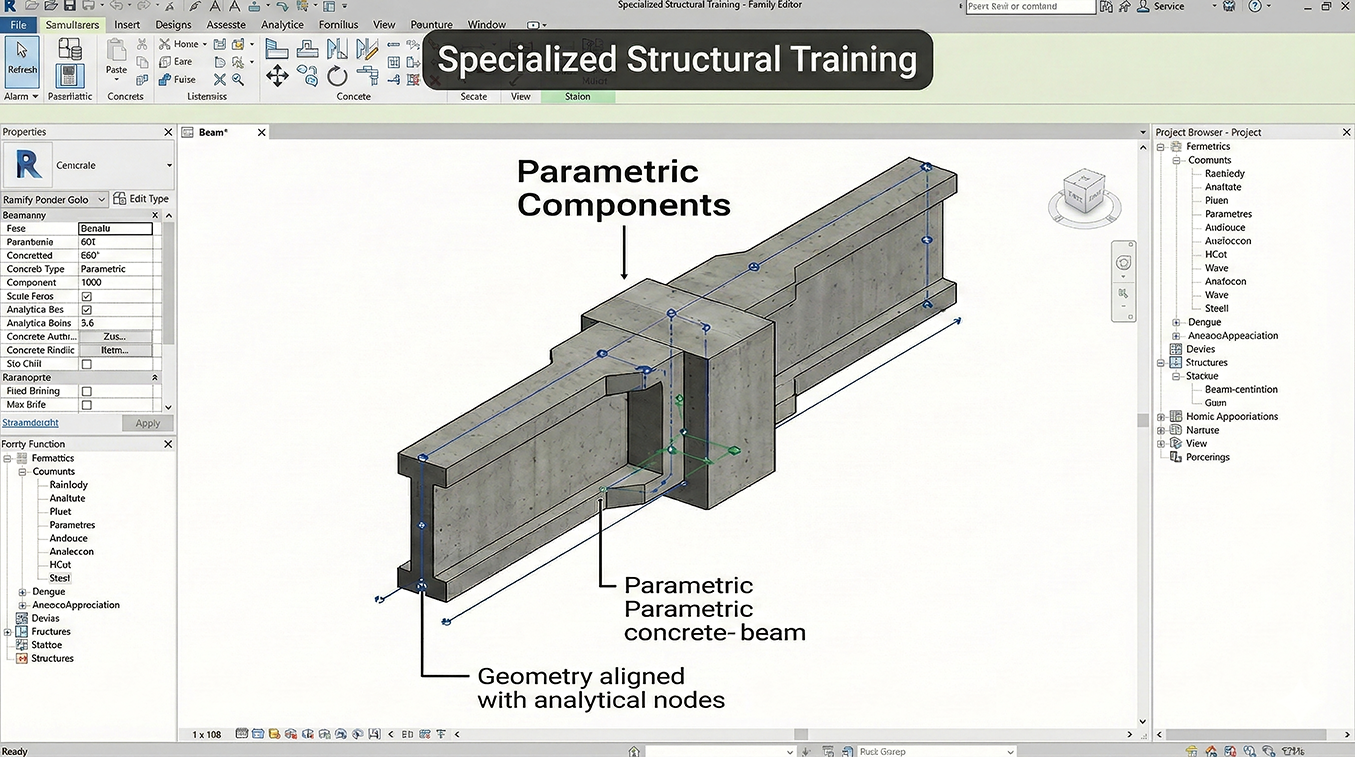Image resolution: width=1355 pixels, height=757 pixels.
Task: Open the Analytice menu in the menu bar
Action: 281,24
